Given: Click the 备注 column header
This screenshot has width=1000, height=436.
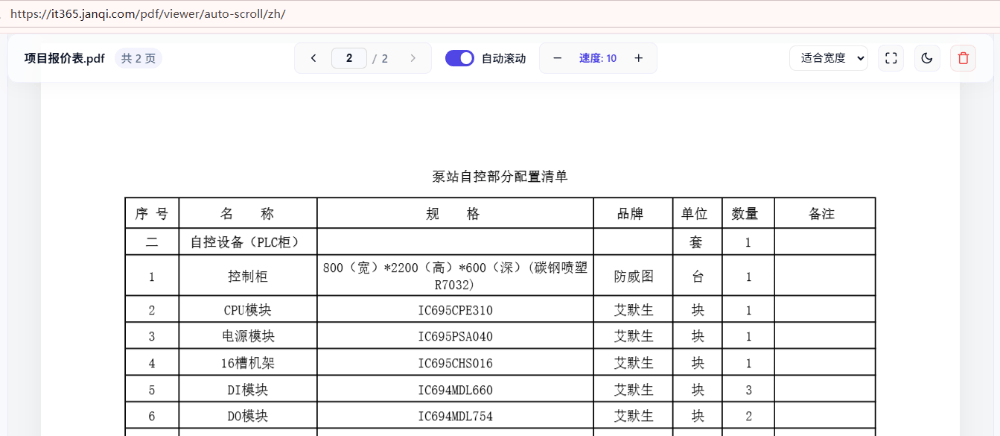Looking at the screenshot, I should 825,214.
